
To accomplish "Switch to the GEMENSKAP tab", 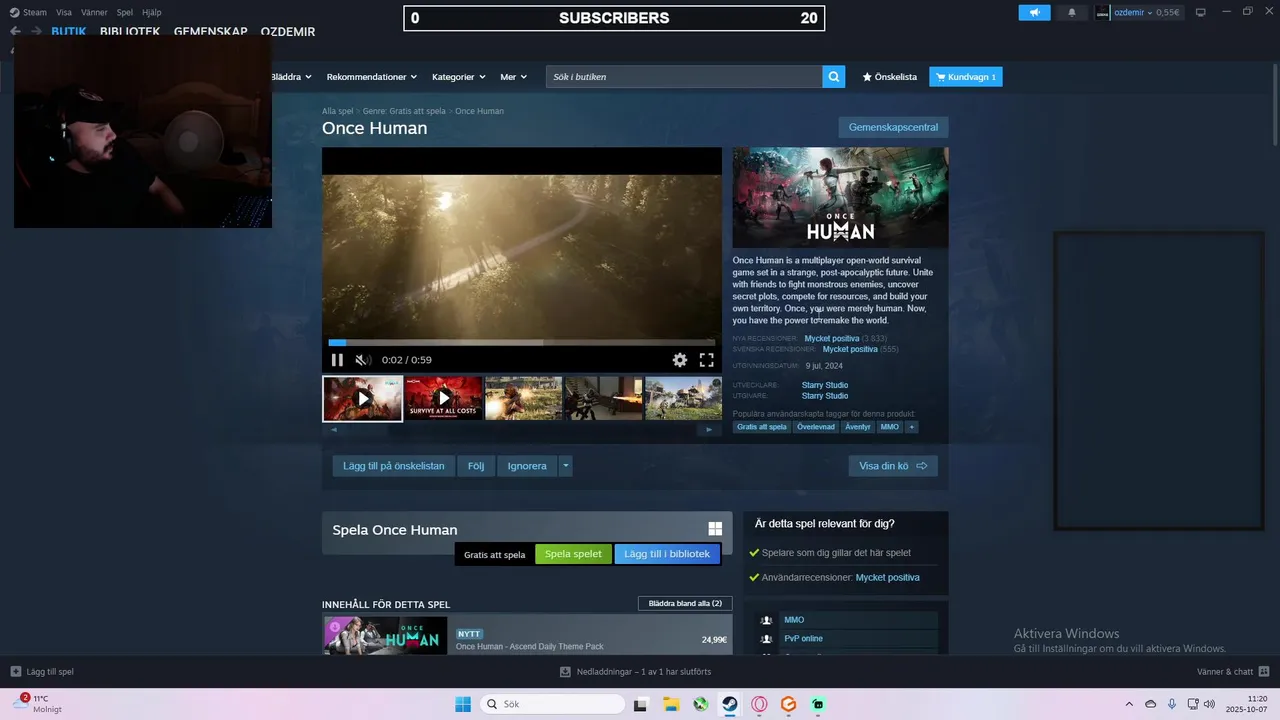I will [210, 32].
